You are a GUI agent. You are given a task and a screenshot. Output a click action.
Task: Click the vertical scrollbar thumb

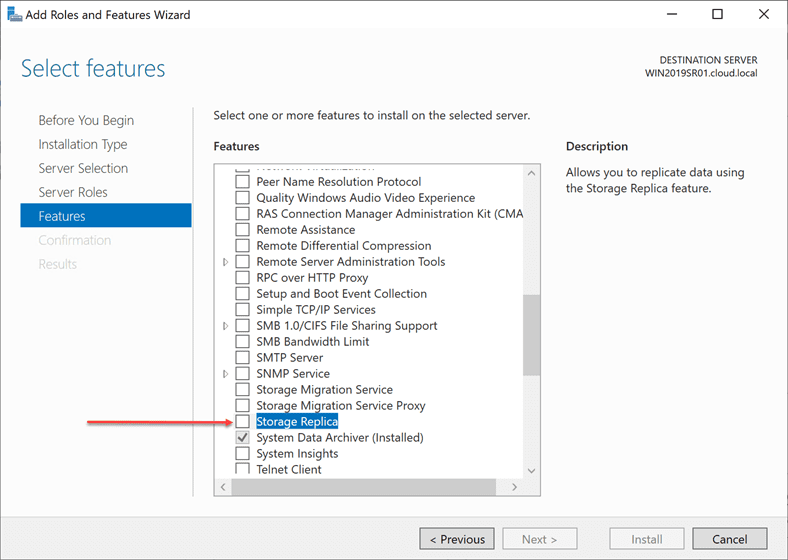530,335
